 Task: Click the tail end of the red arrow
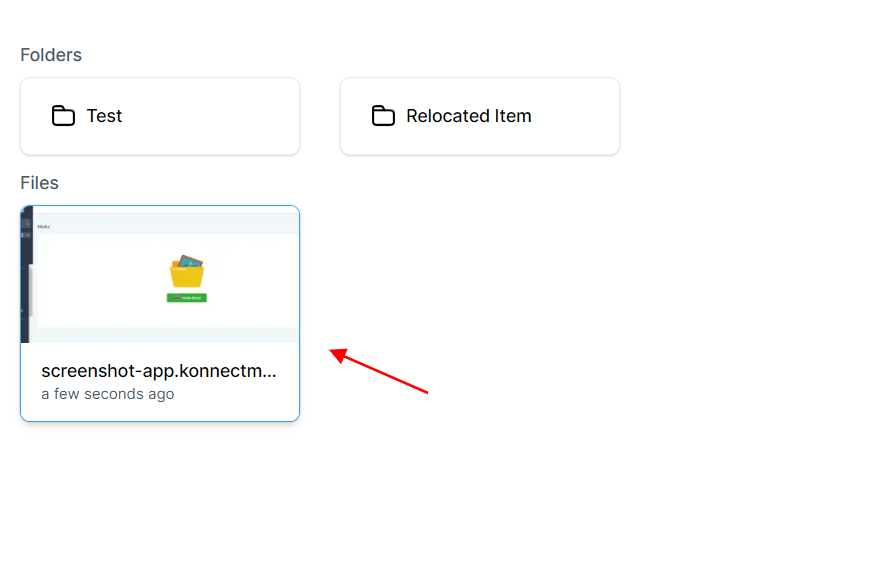(x=426, y=391)
